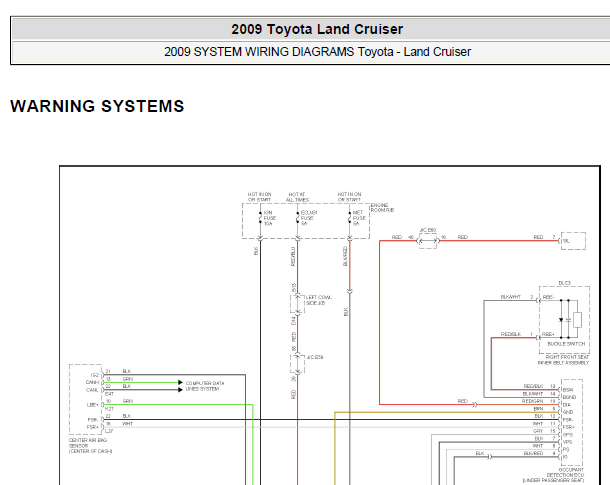Click the CANL arrowhead pointing to data lines

coord(180,390)
